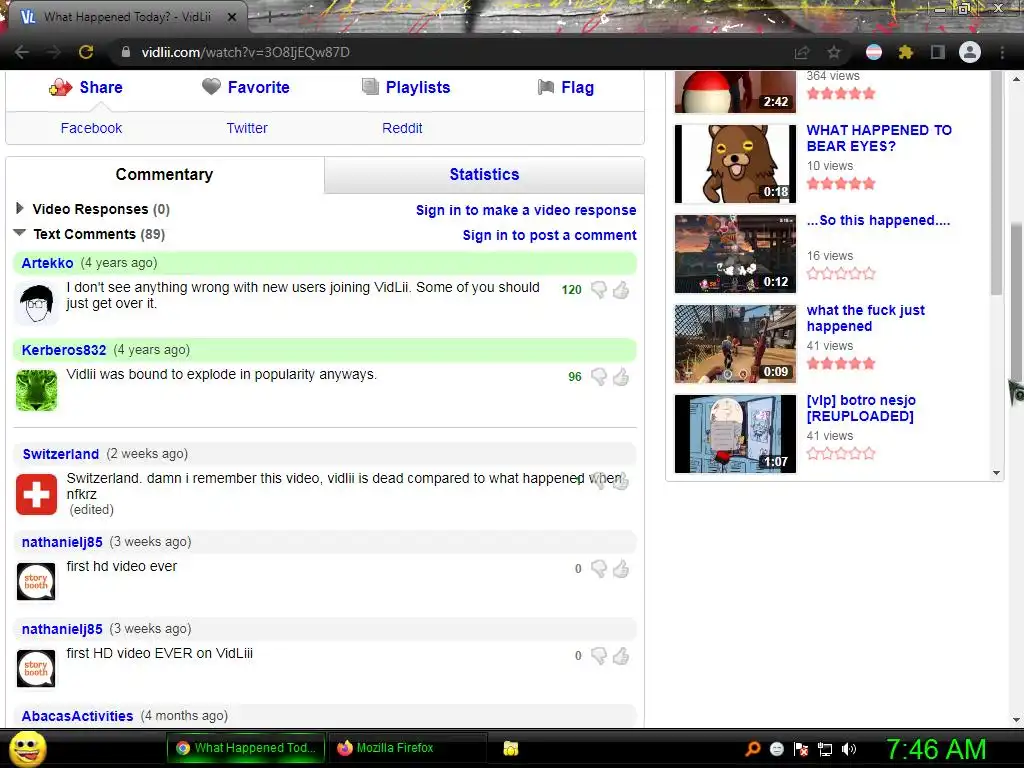Click the Playlists icon
Viewport: 1024px width, 768px height.
point(370,87)
